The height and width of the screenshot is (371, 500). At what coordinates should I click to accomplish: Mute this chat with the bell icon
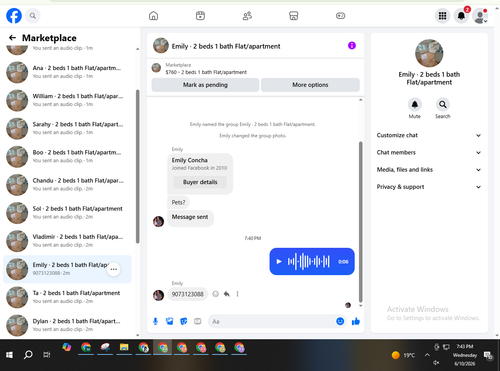tap(415, 105)
